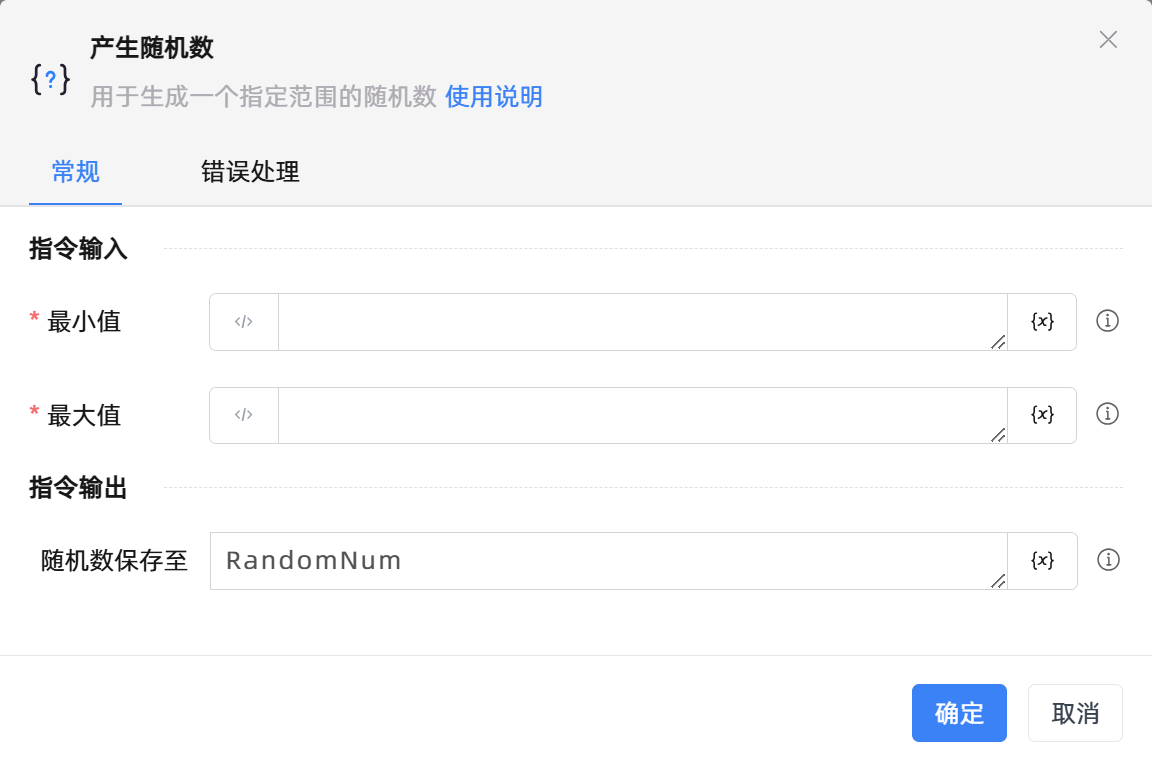Click the RandomNum output variable field
Image resolution: width=1152 pixels, height=770 pixels.
point(606,561)
